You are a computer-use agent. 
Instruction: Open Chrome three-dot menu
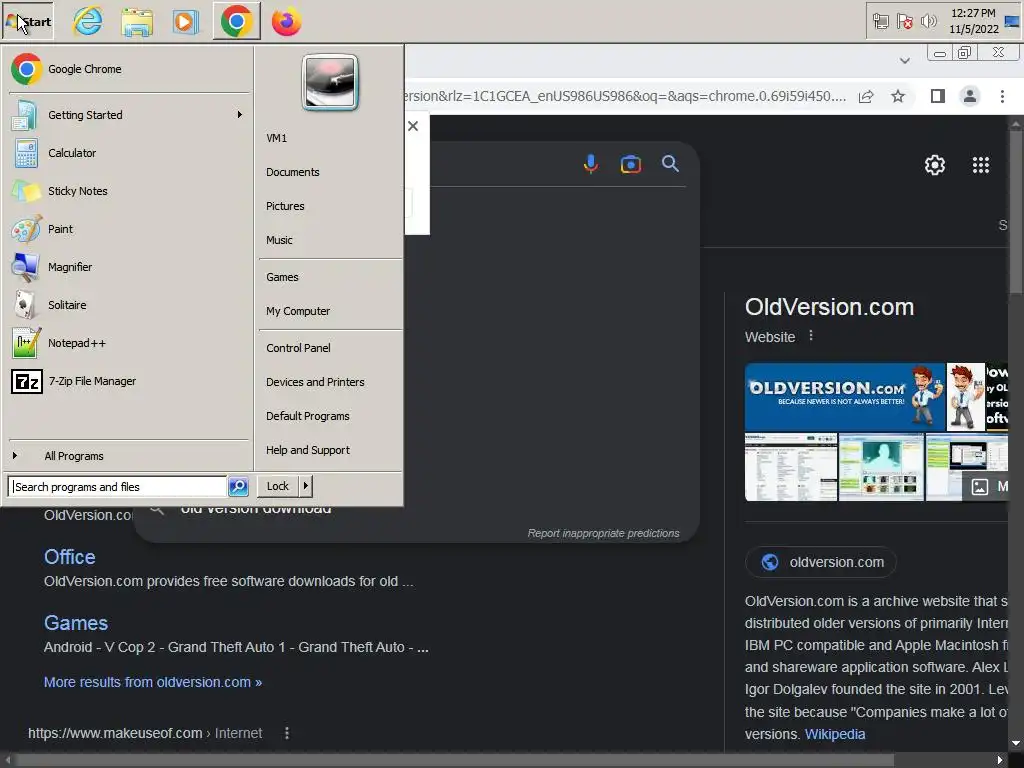click(x=1002, y=97)
